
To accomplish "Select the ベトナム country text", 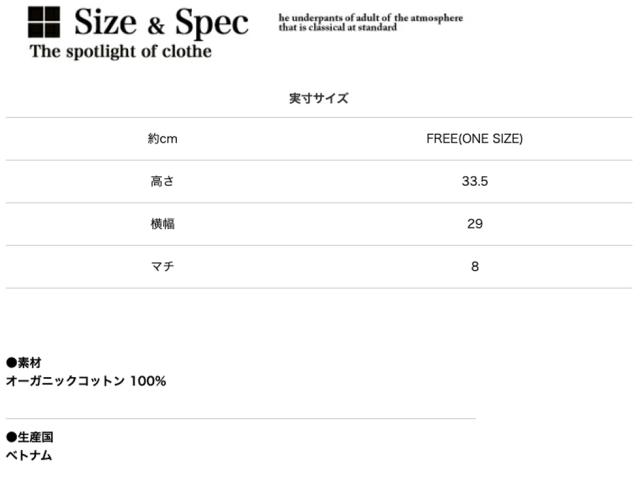I will tap(29, 456).
